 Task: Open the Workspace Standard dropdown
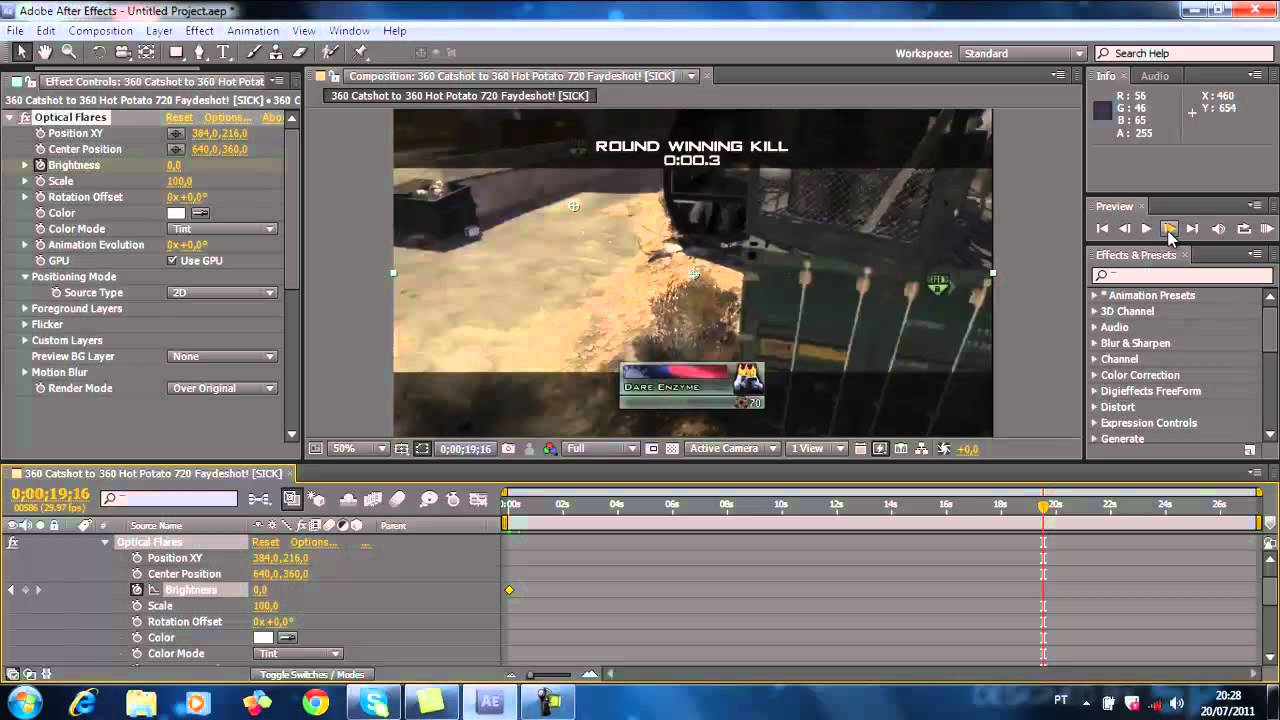(1023, 53)
